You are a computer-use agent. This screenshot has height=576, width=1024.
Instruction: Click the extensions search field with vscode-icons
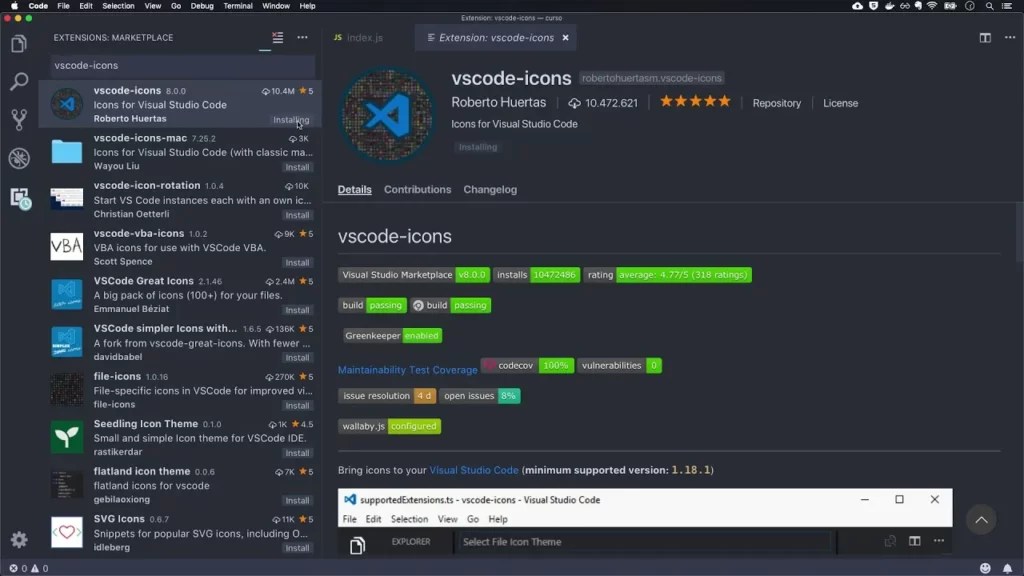coord(183,65)
